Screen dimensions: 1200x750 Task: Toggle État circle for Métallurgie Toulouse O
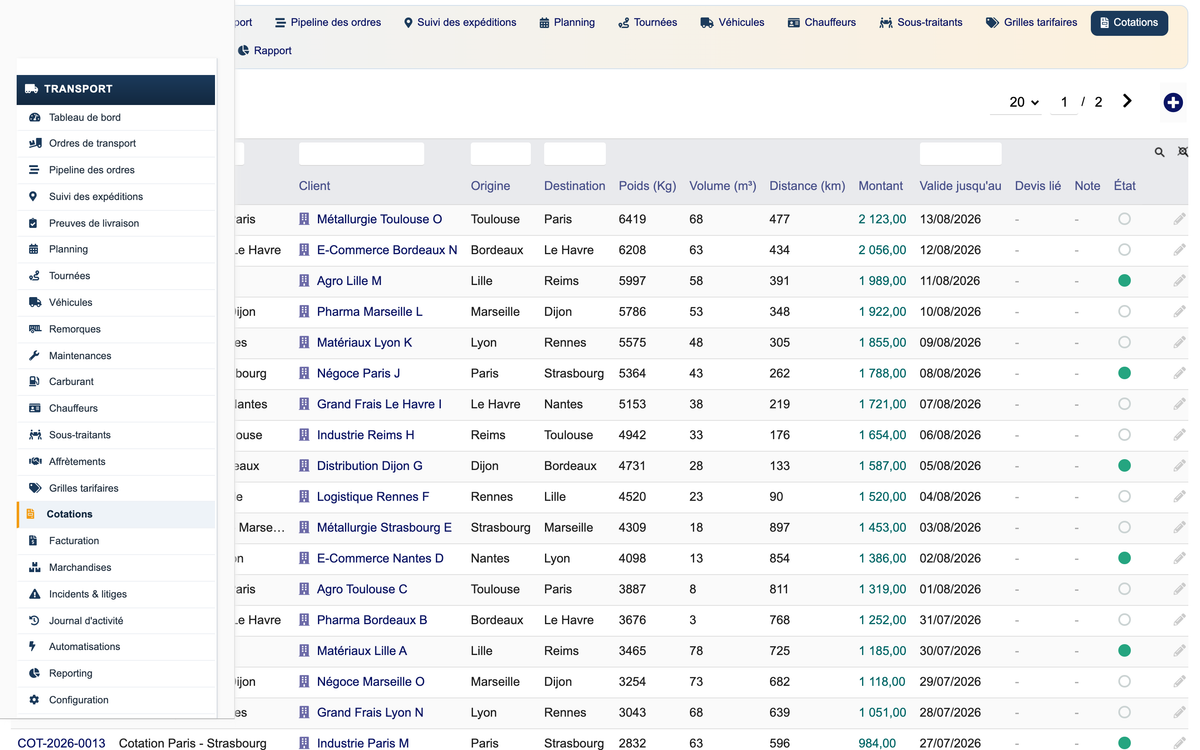coord(1124,219)
